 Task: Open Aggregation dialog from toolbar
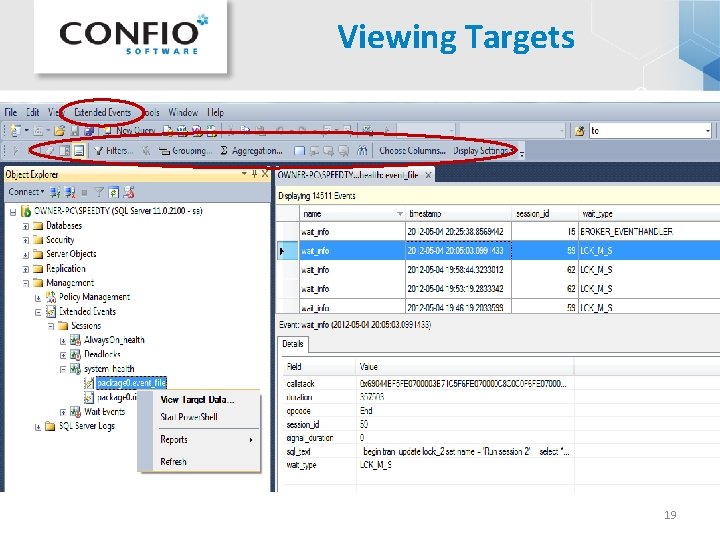(x=251, y=151)
